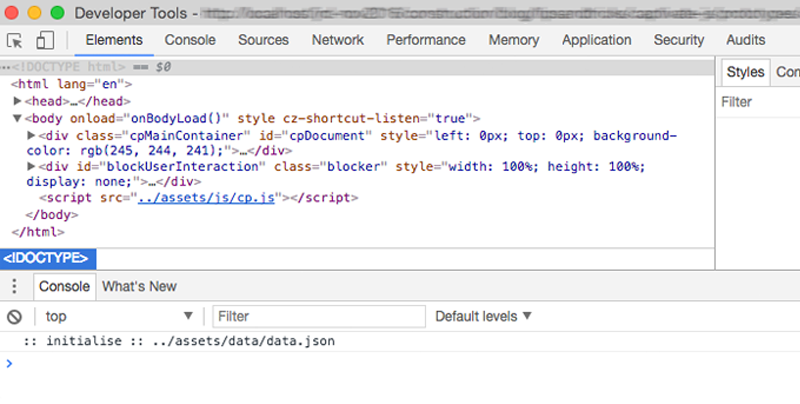
Task: Switch to the Elements tab
Action: [x=114, y=40]
